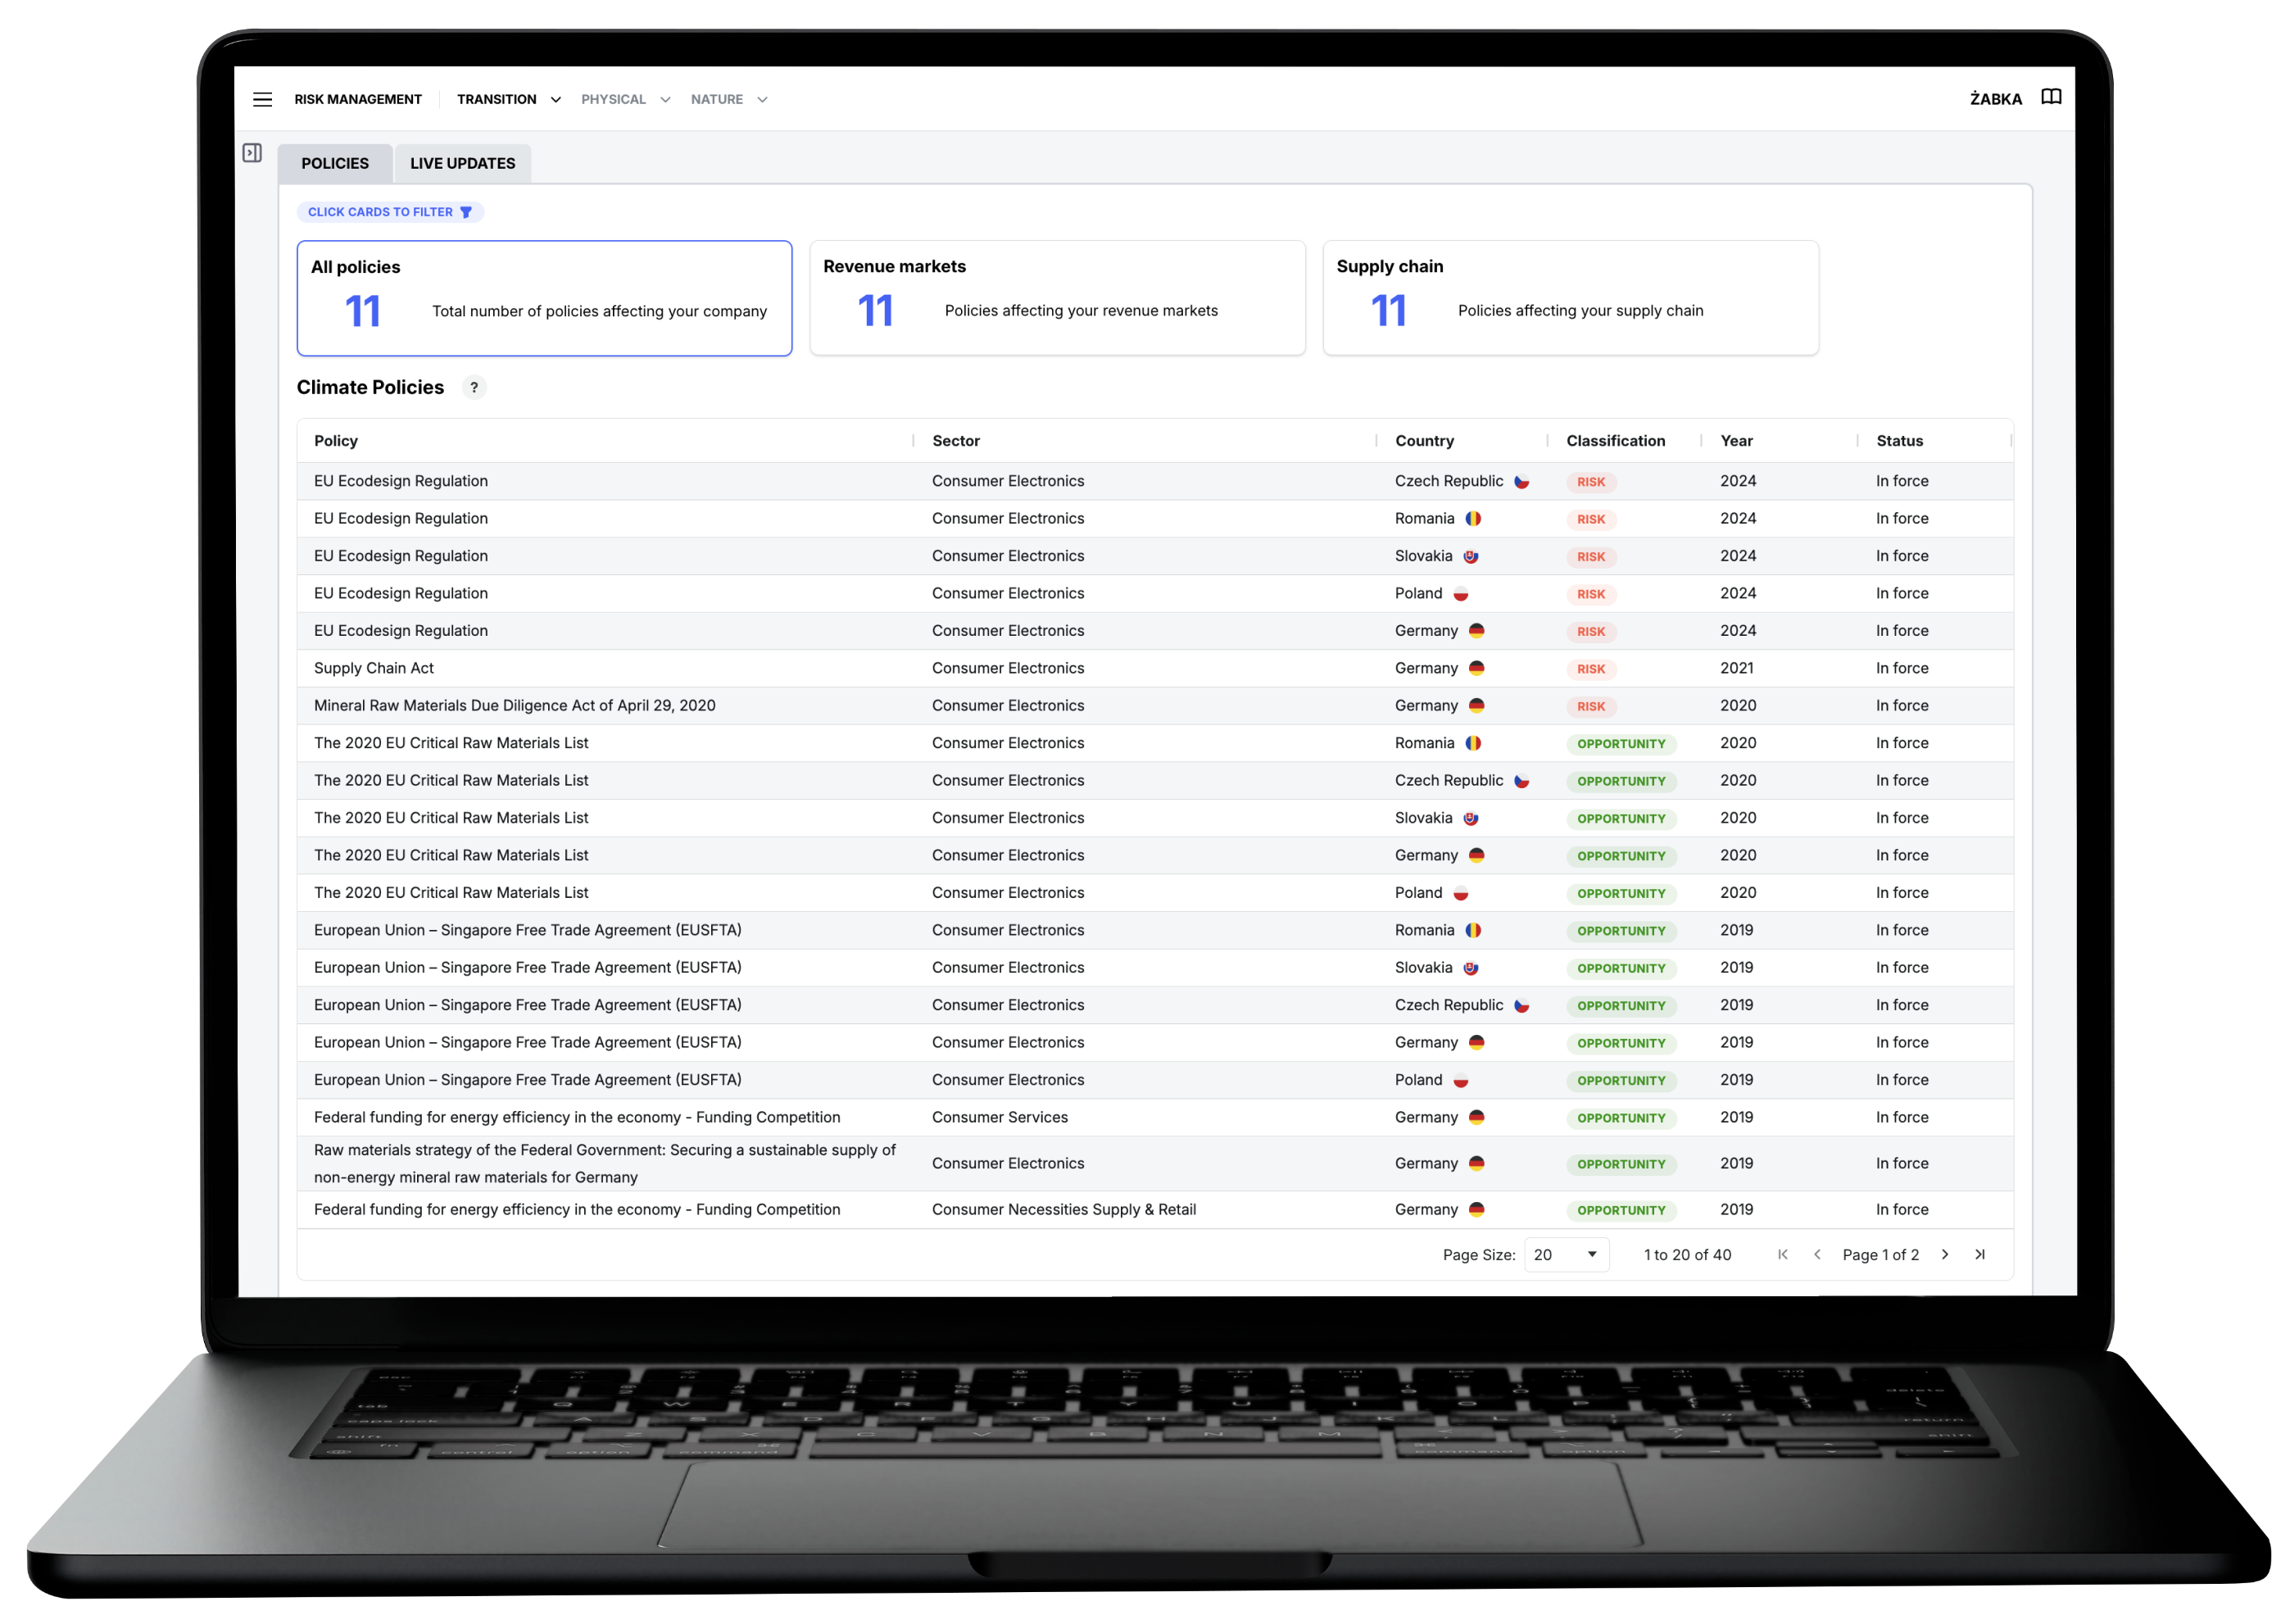Open Climate Policies help question mark
2290x1624 pixels.
coord(474,387)
